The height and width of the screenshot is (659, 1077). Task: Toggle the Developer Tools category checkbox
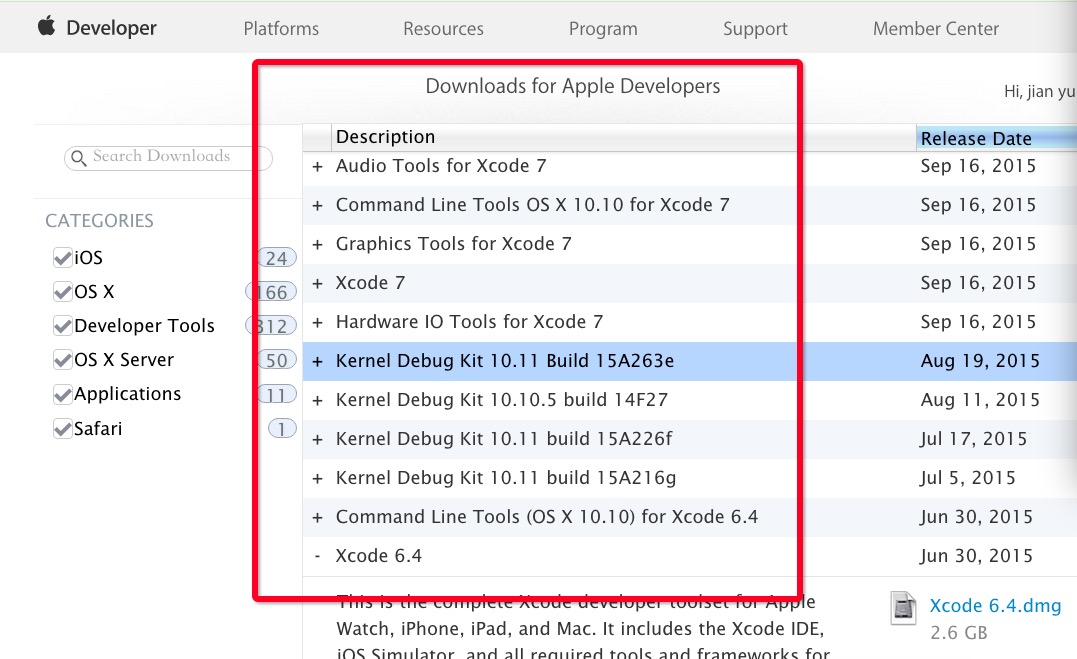tap(63, 326)
